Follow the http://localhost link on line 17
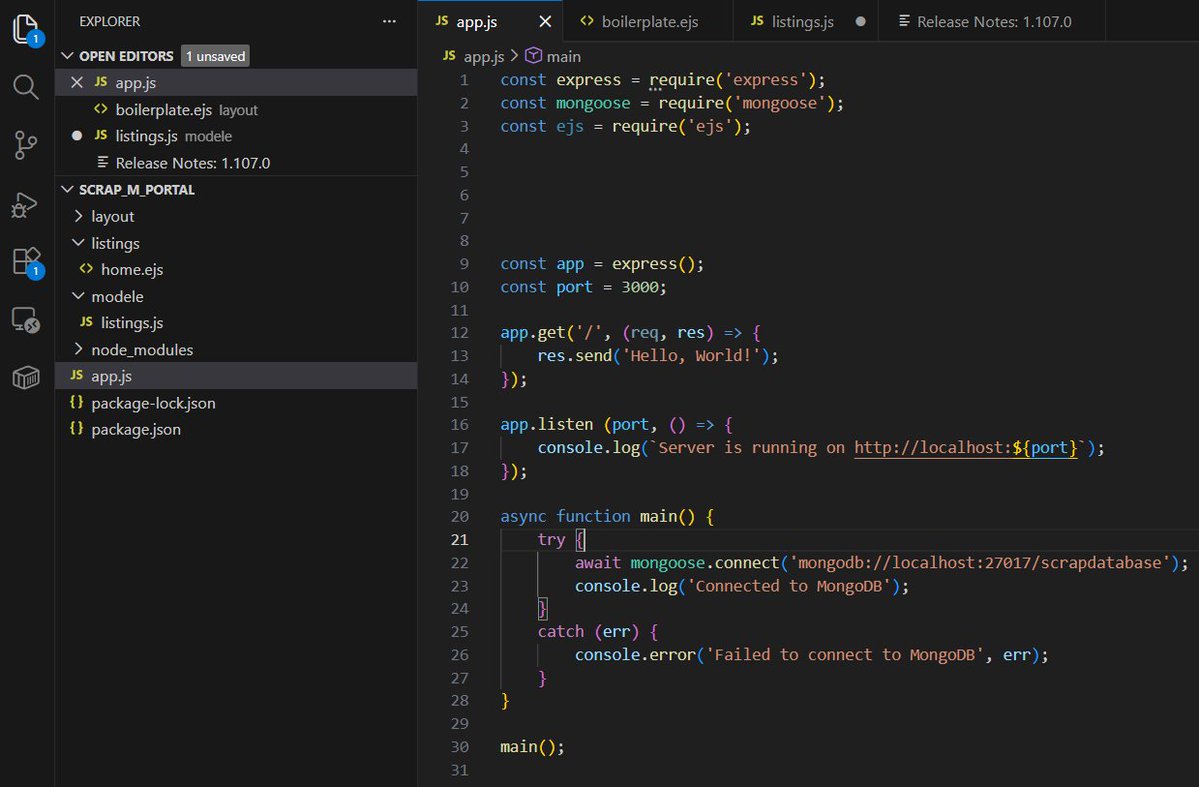1199x787 pixels. [965, 447]
